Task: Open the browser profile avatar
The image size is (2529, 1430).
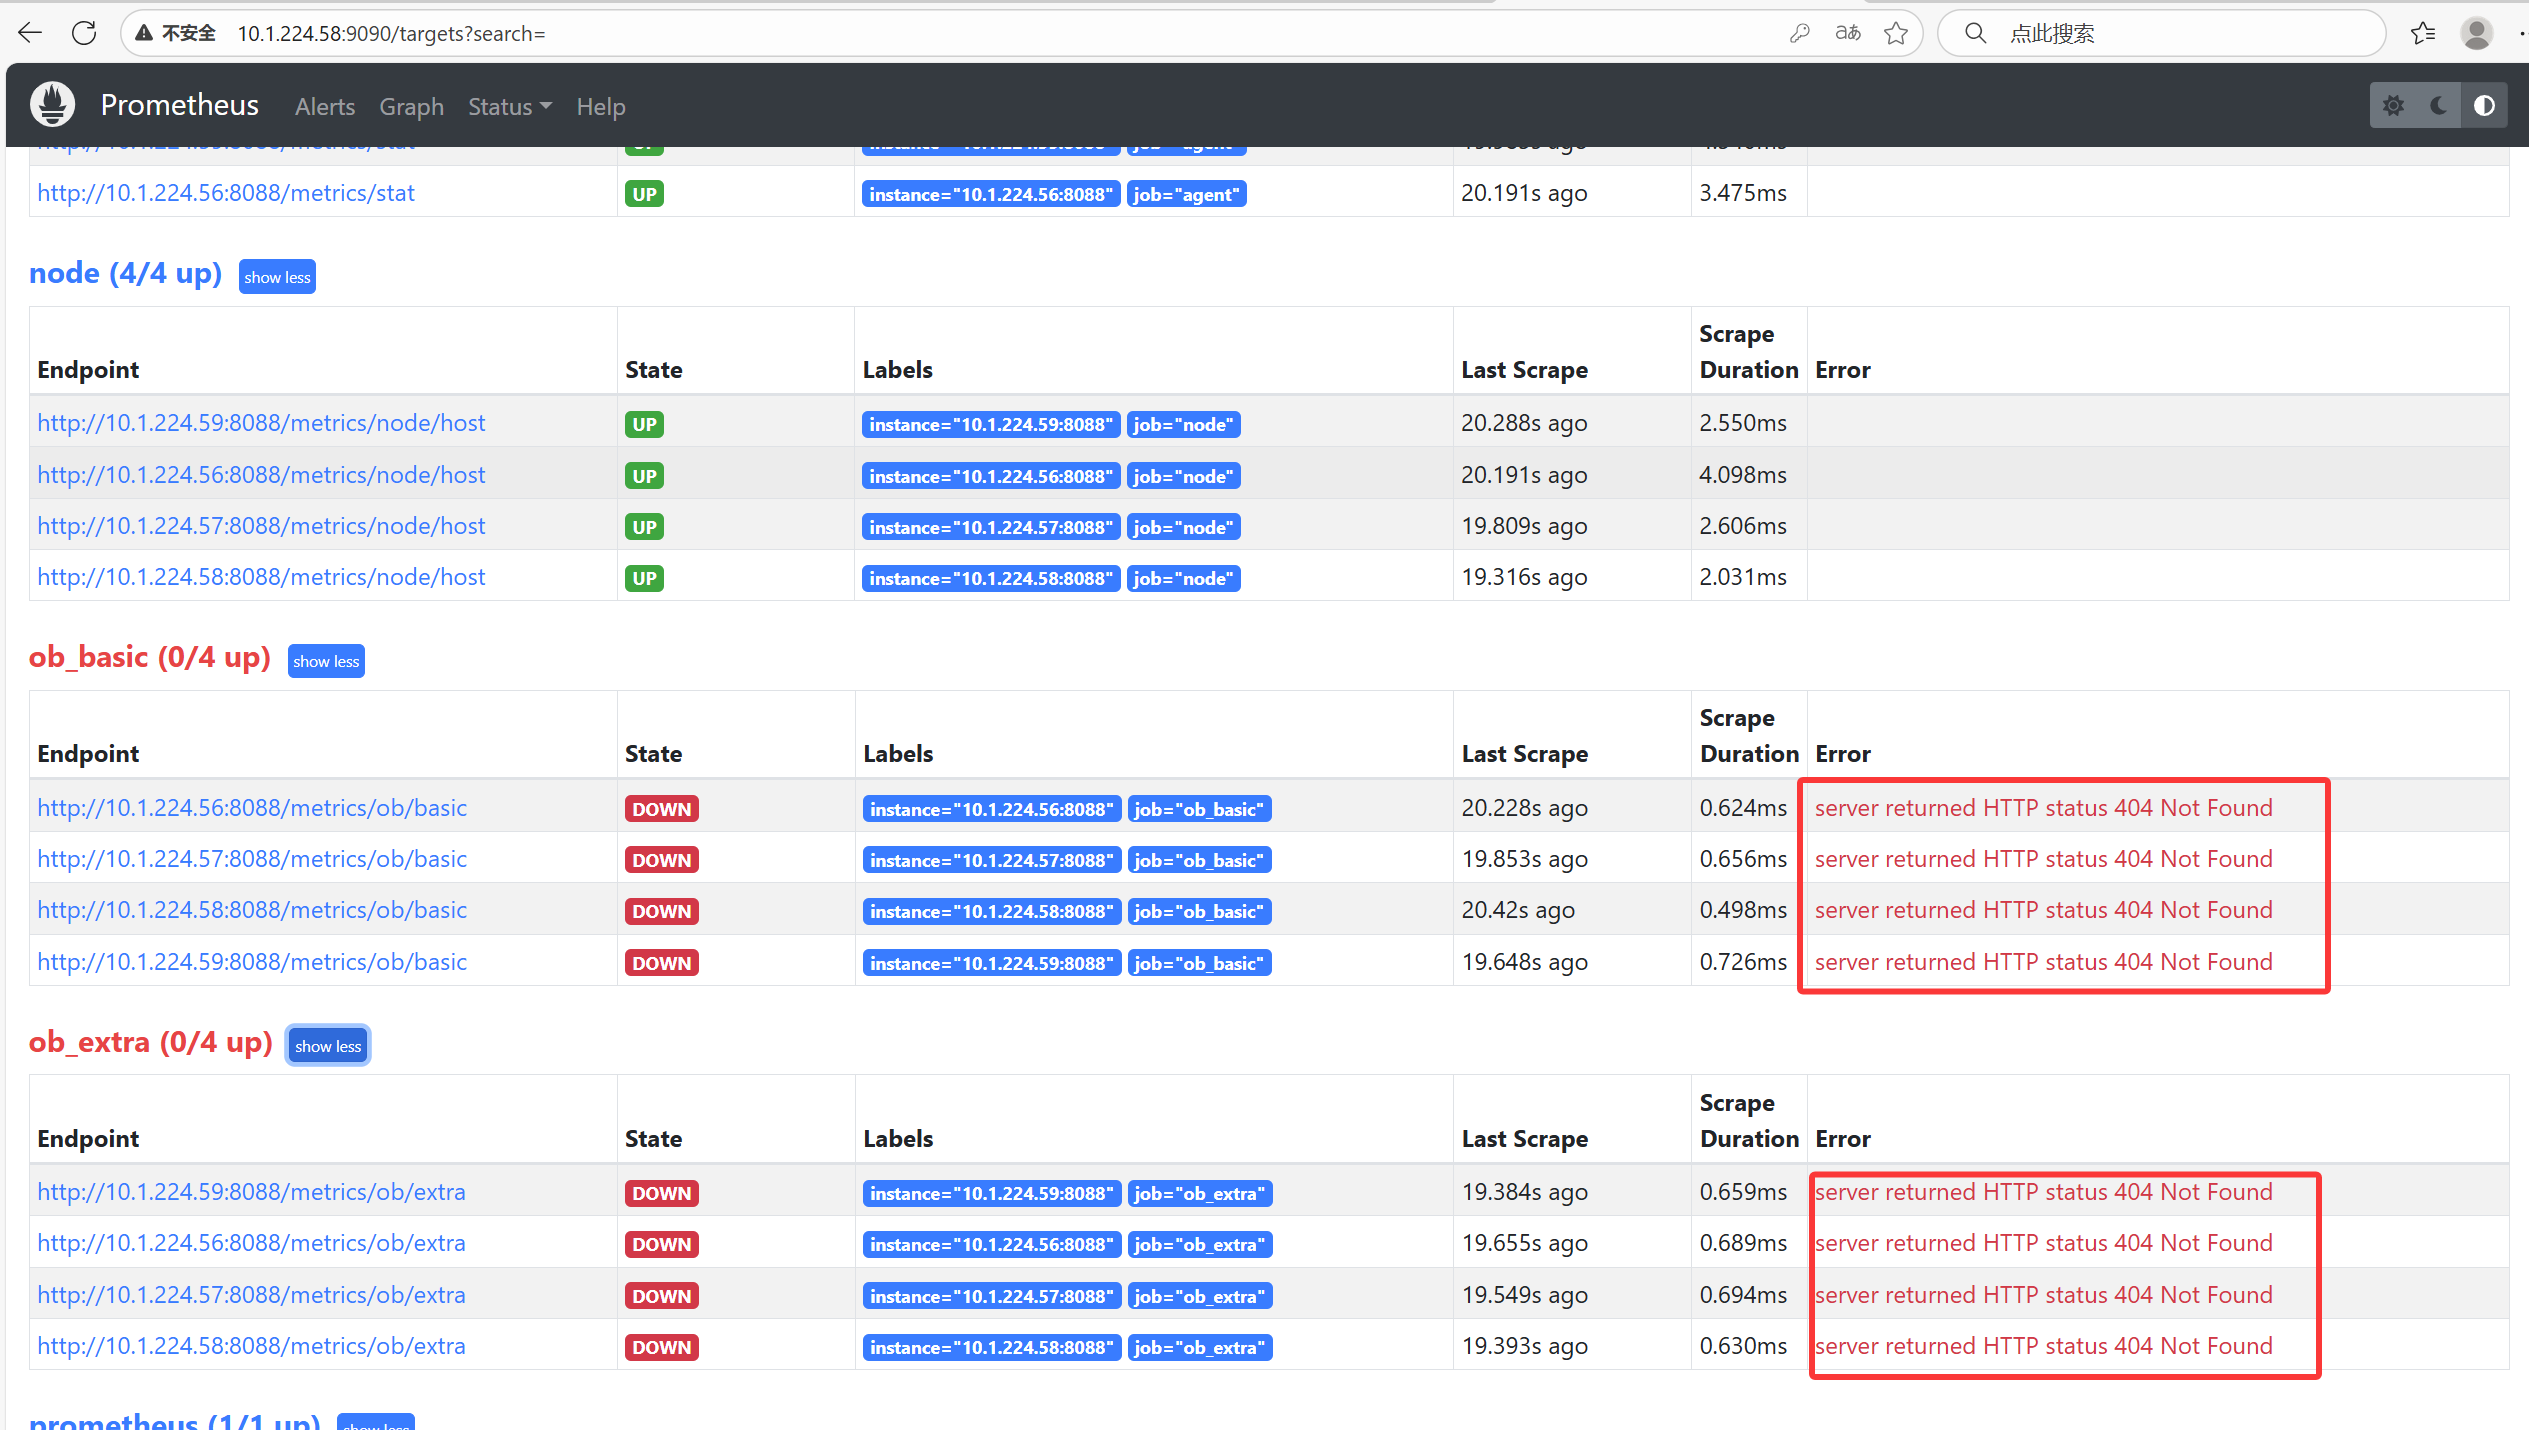Action: pos(2476,33)
